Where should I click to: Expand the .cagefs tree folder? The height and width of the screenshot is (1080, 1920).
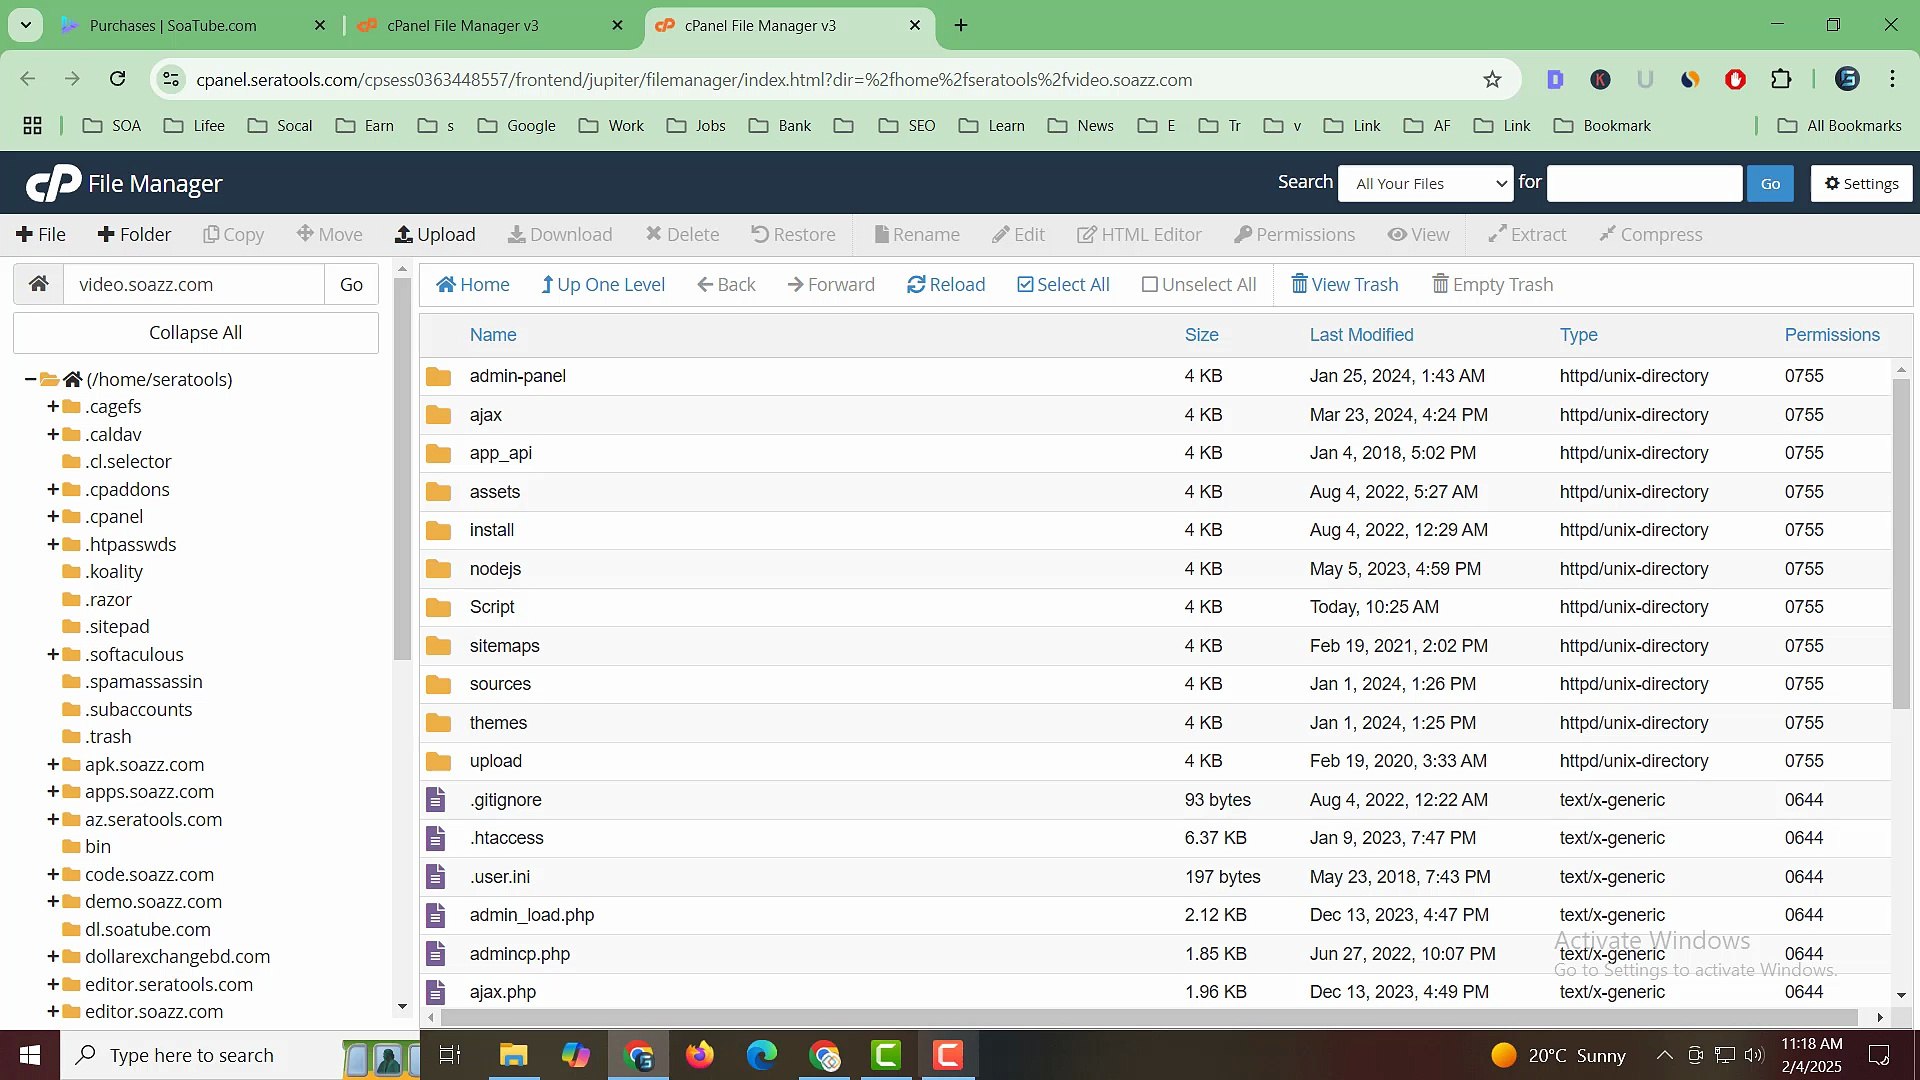pos(53,407)
